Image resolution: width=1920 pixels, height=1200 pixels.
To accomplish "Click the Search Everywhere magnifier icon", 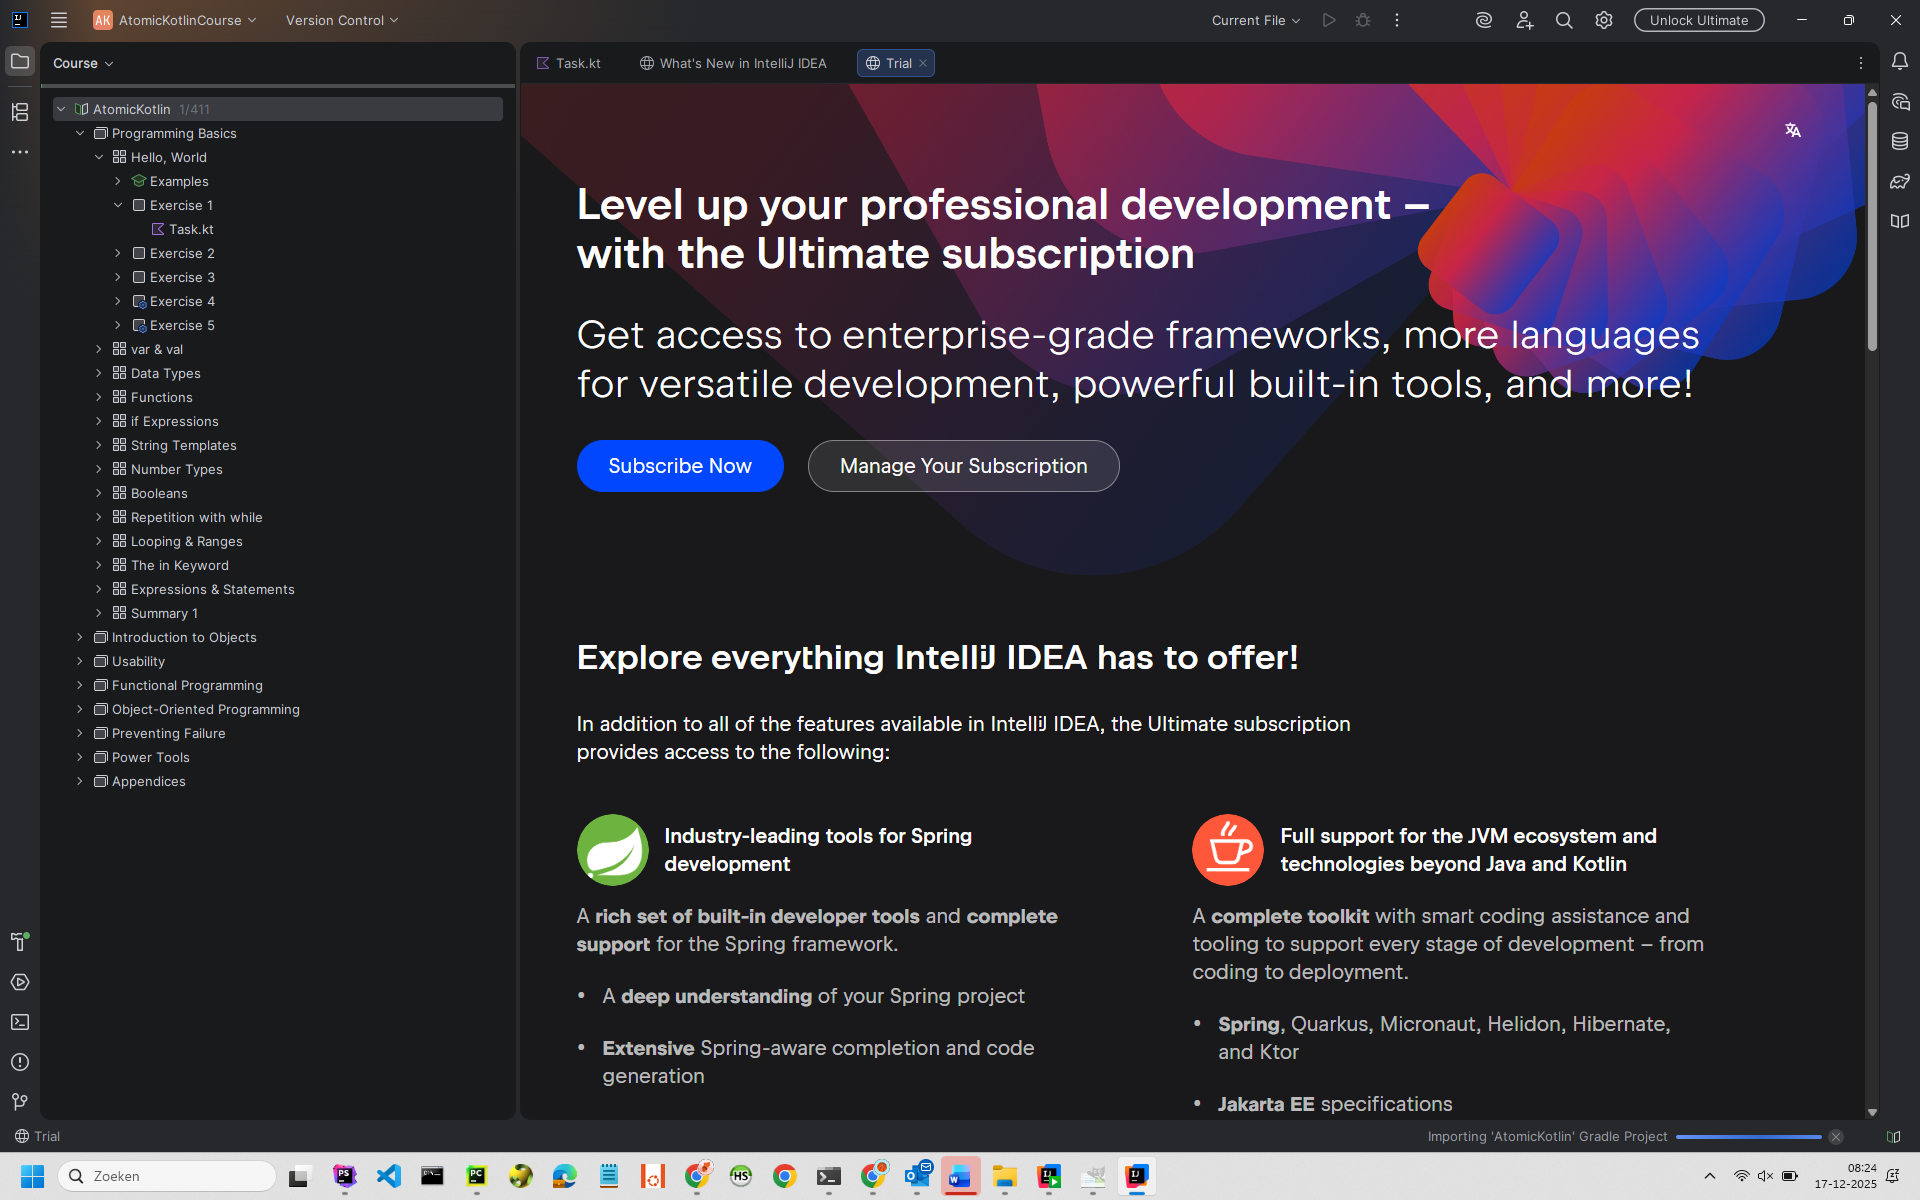I will [x=1564, y=20].
